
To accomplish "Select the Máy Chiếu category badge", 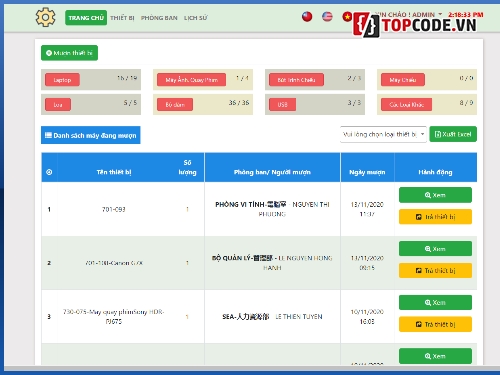I will click(403, 80).
